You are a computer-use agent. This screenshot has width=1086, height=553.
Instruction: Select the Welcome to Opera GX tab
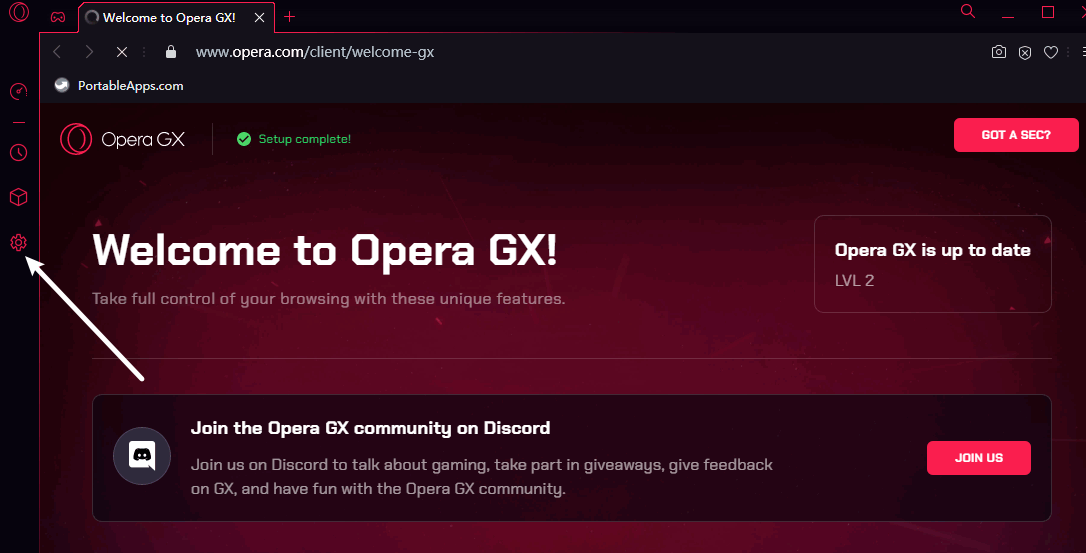click(177, 17)
